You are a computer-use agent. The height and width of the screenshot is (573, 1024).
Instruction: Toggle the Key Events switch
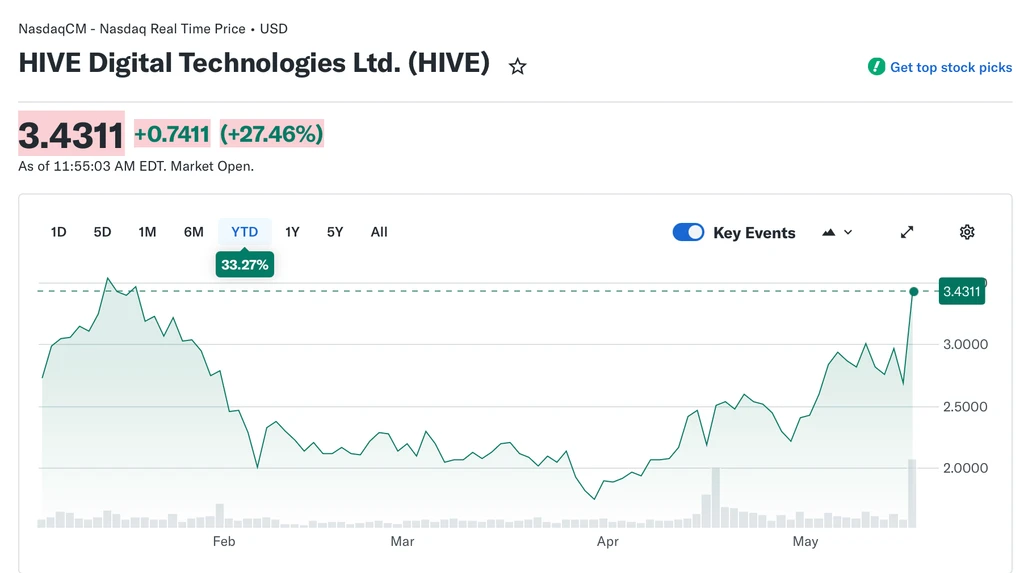click(688, 232)
